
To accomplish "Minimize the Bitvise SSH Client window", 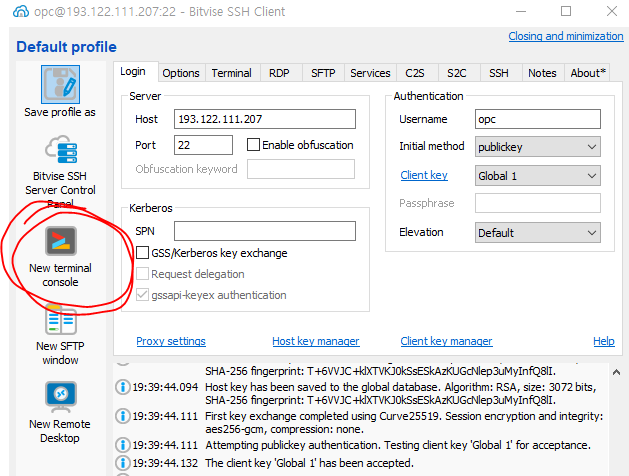I will [521, 11].
